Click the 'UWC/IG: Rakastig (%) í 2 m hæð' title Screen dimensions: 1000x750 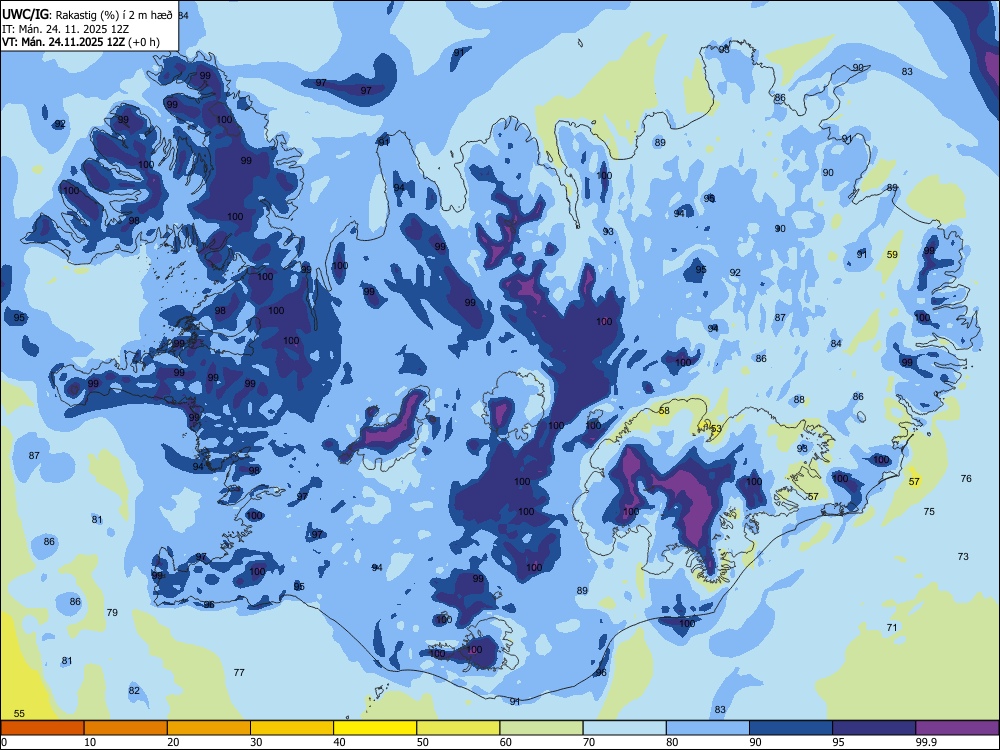click(87, 15)
